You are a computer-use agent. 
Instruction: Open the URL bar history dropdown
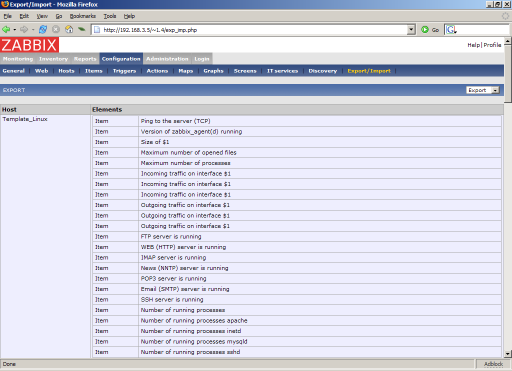(411, 30)
